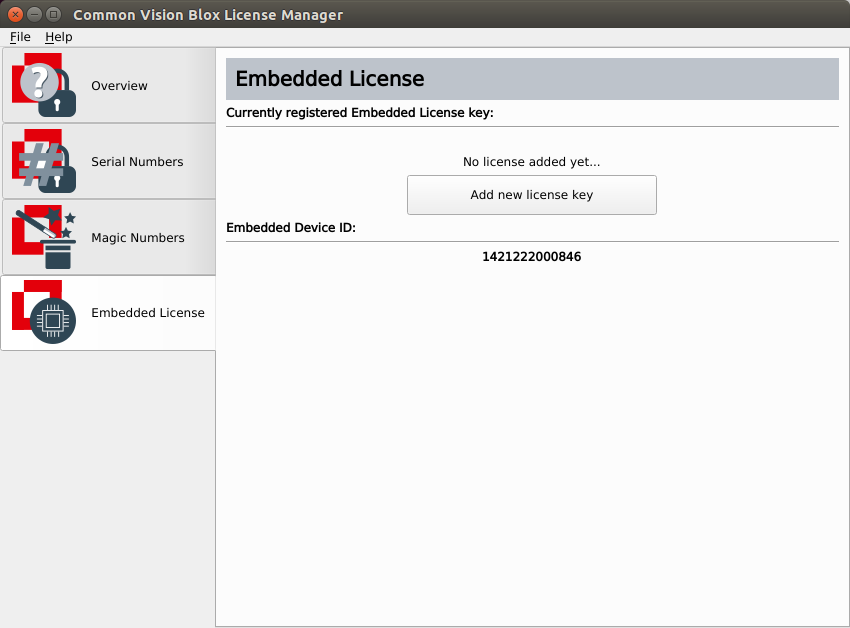This screenshot has width=850, height=628.
Task: Open the Help menu
Action: click(x=59, y=37)
